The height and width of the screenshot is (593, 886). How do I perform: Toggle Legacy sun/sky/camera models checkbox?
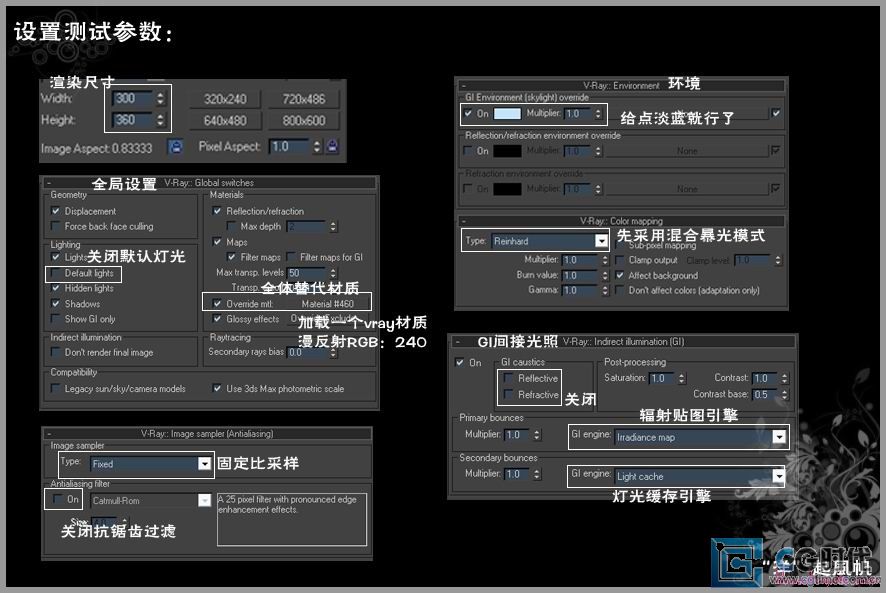coord(55,388)
